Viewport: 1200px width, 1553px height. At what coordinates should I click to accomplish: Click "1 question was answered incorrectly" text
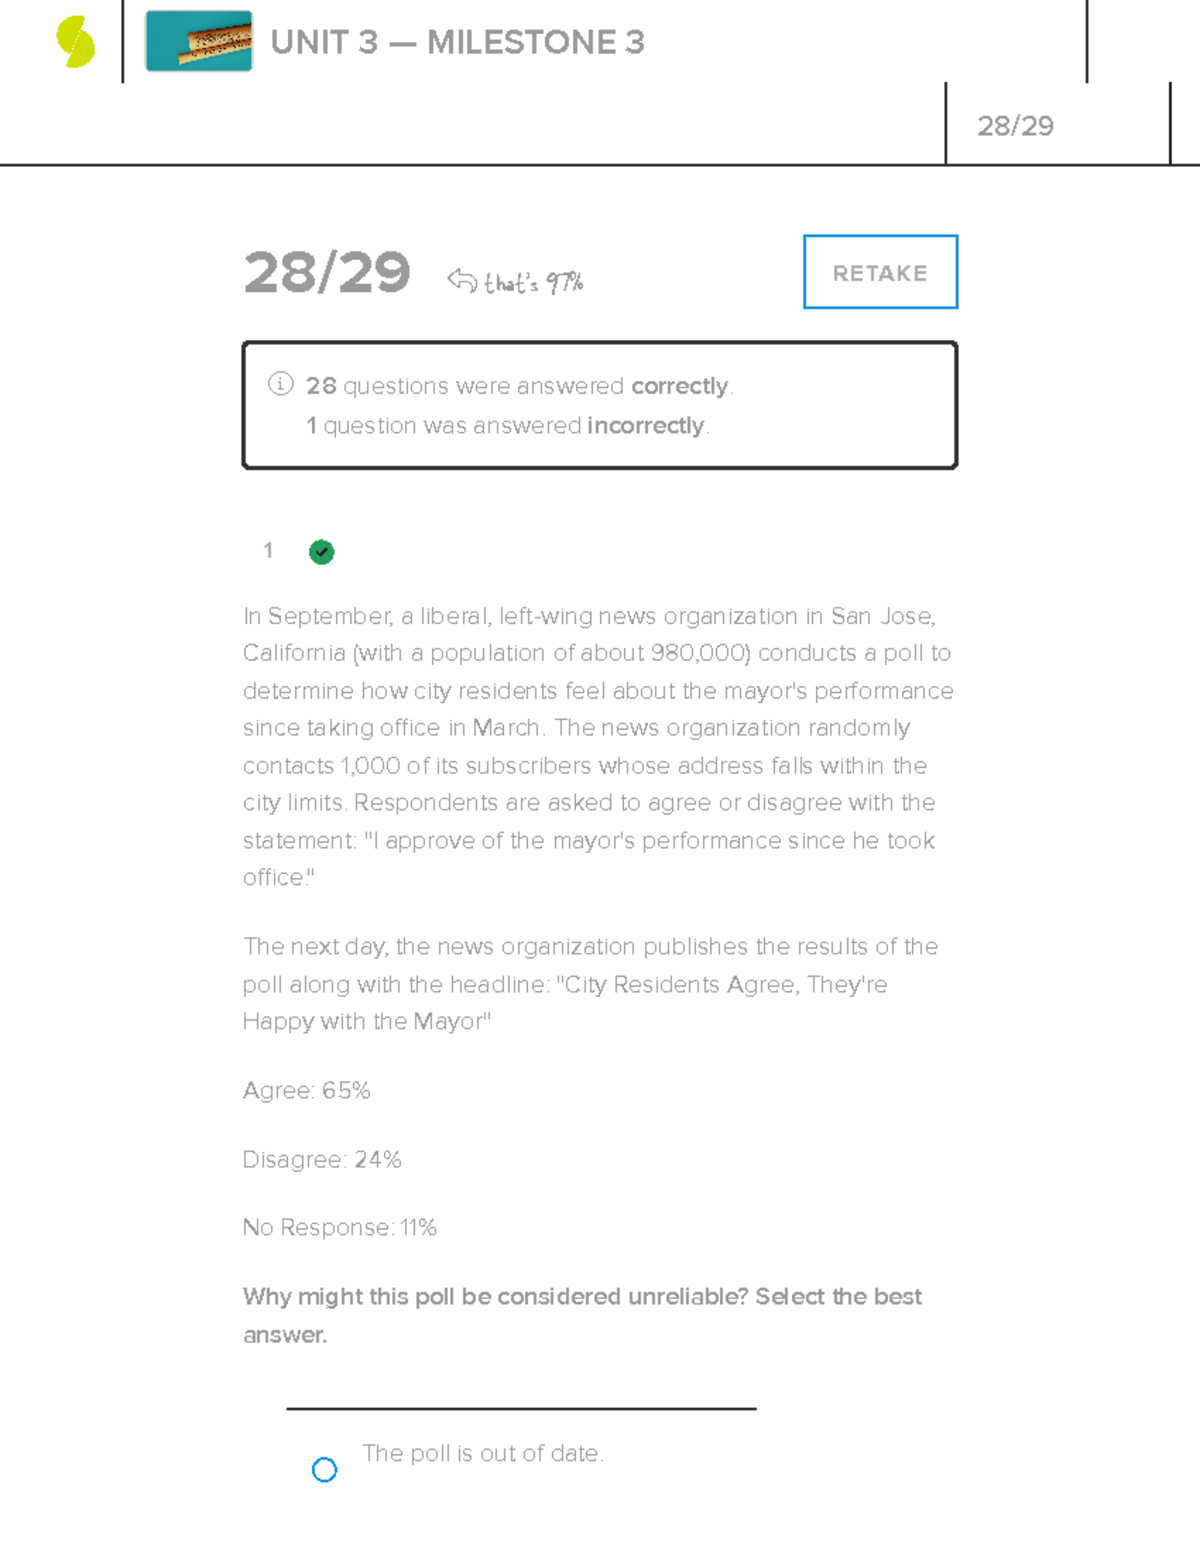[x=507, y=426]
